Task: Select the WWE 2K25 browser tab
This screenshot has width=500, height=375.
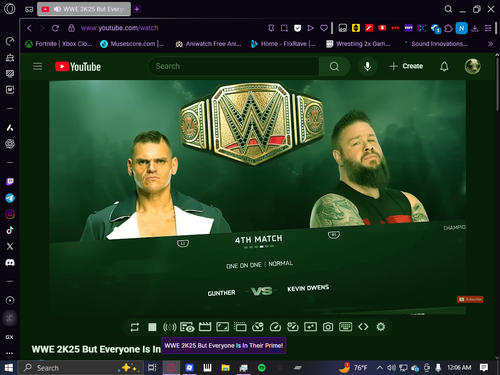Action: (84, 9)
